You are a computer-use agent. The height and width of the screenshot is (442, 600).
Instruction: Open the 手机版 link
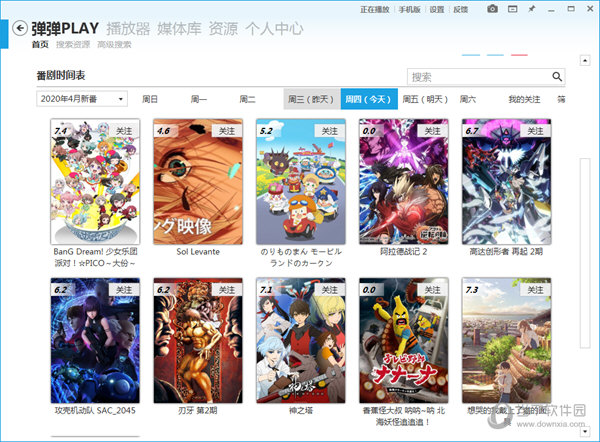409,10
